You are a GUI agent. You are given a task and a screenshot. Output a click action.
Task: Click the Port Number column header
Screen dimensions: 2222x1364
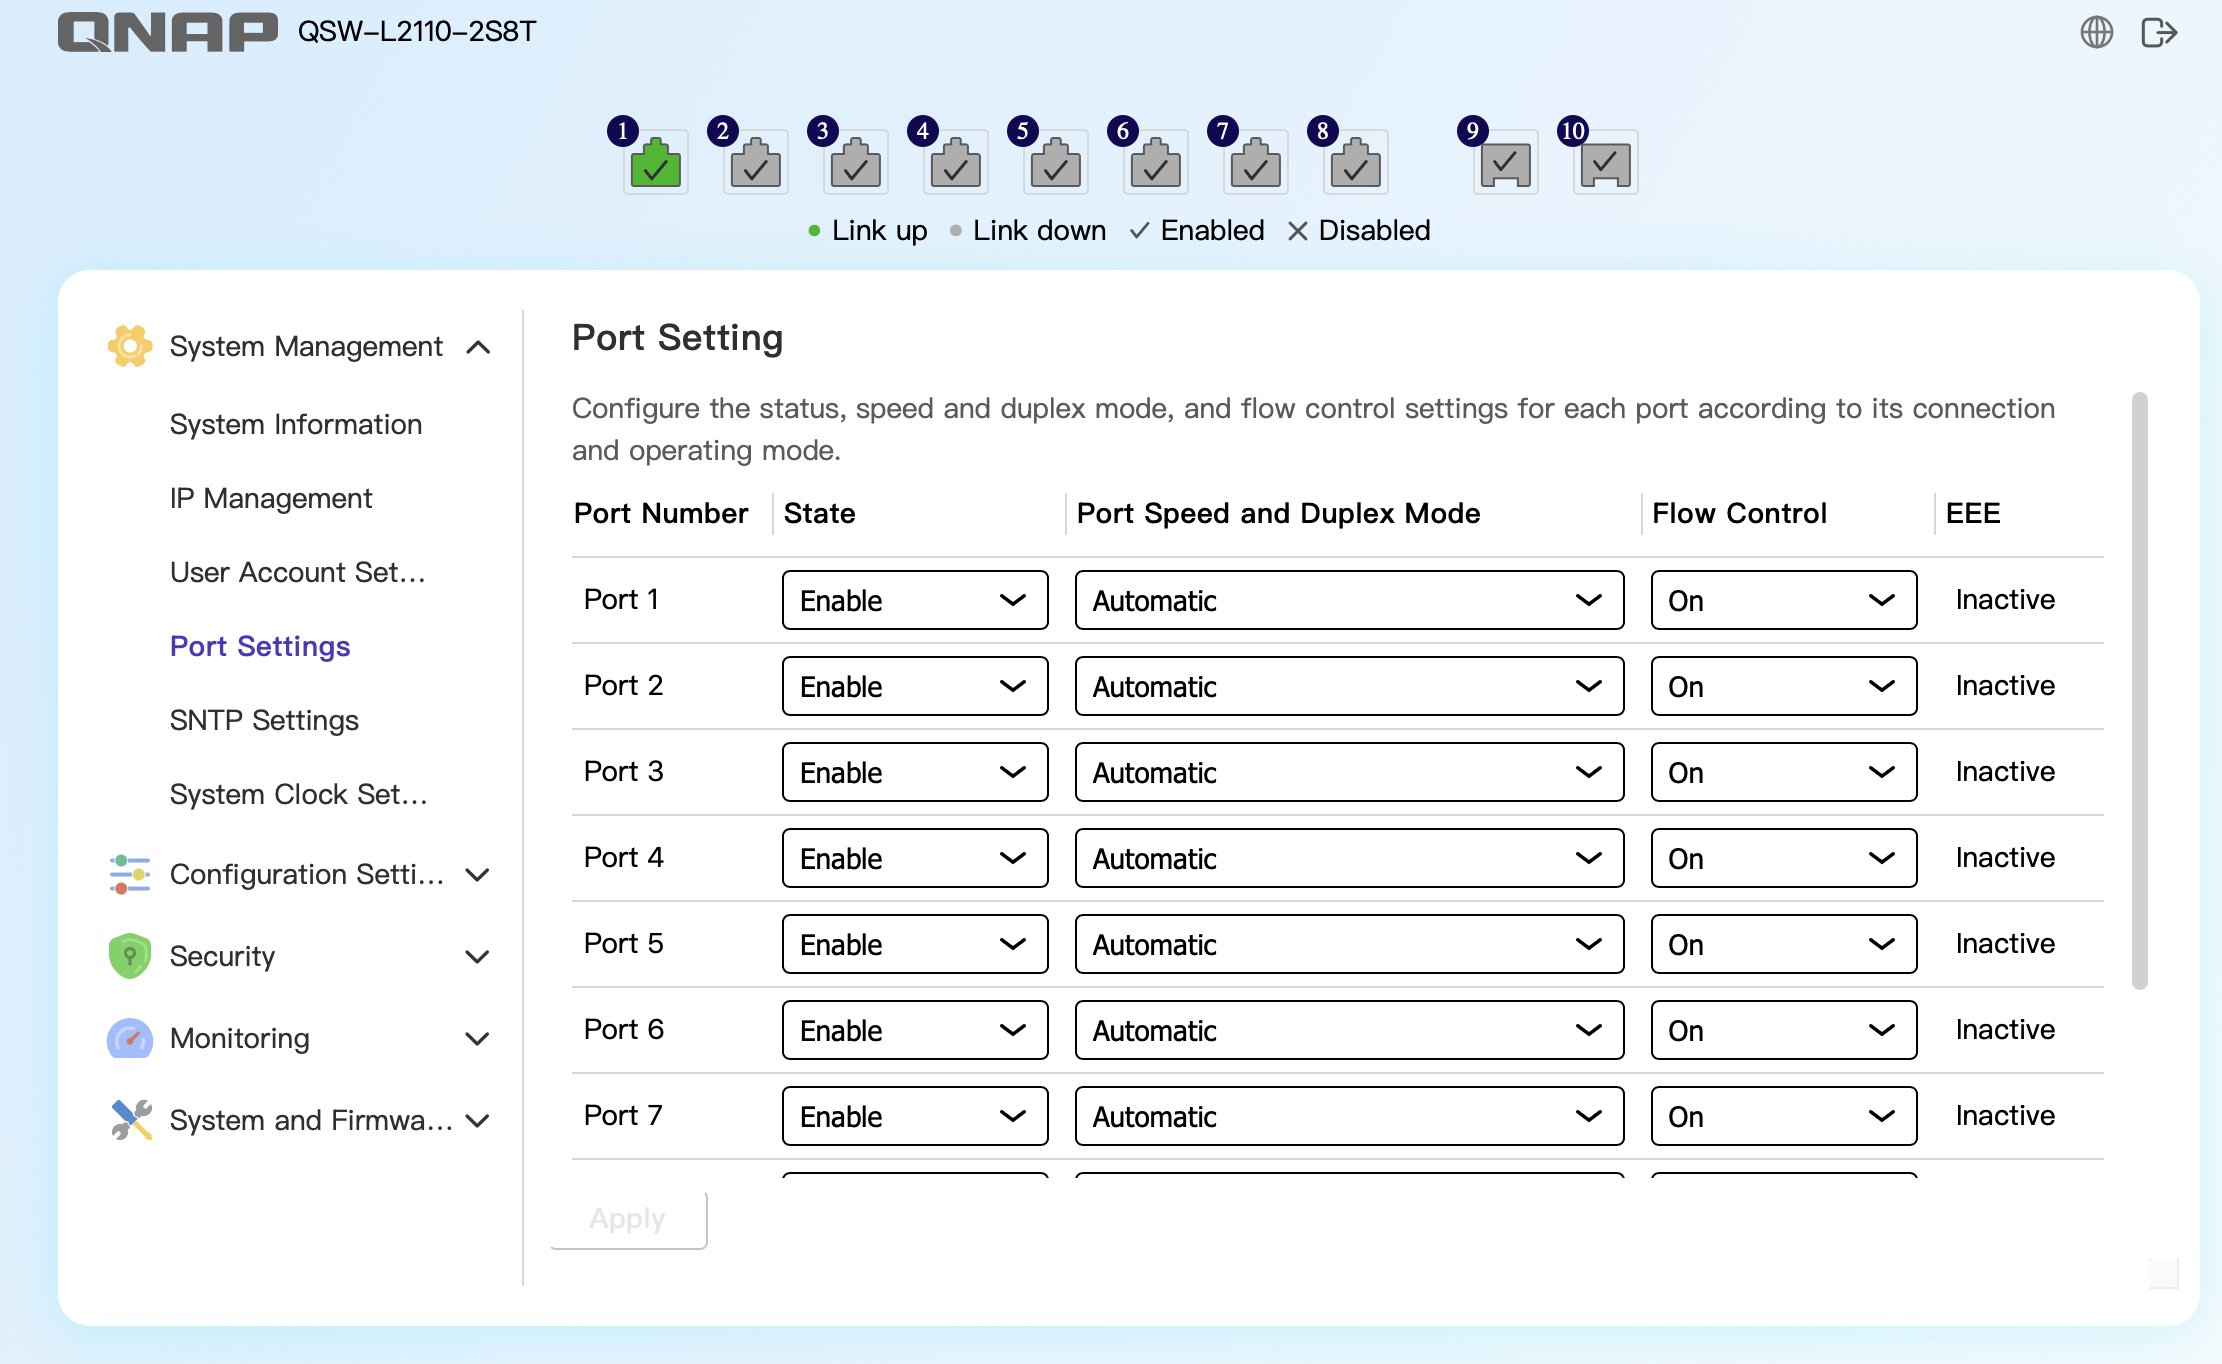[x=661, y=513]
